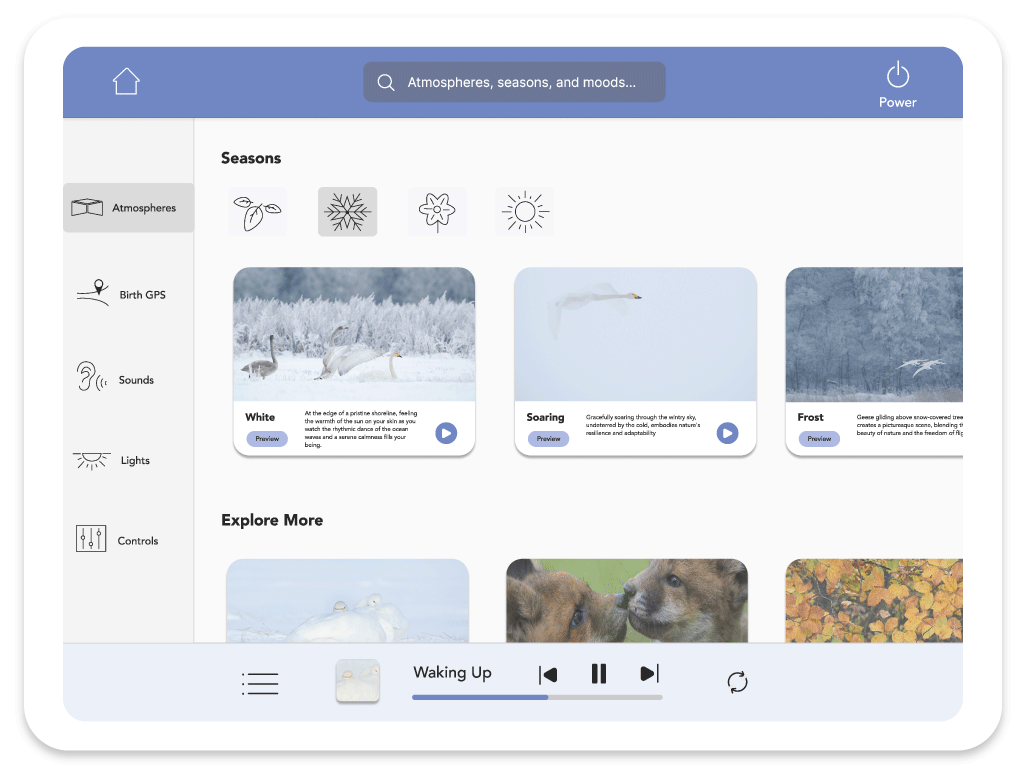Play the Soaring atmosphere
The height and width of the screenshot is (768, 1024).
(x=727, y=433)
